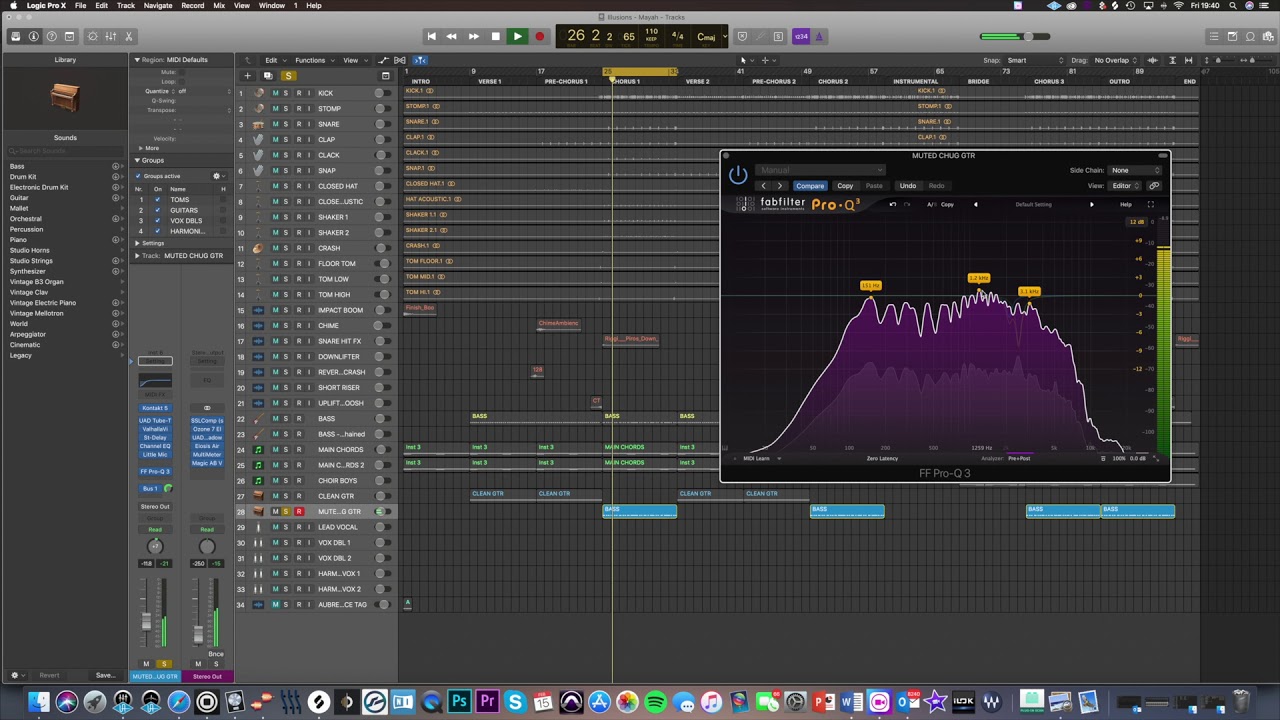Open the Track menu

(126, 6)
